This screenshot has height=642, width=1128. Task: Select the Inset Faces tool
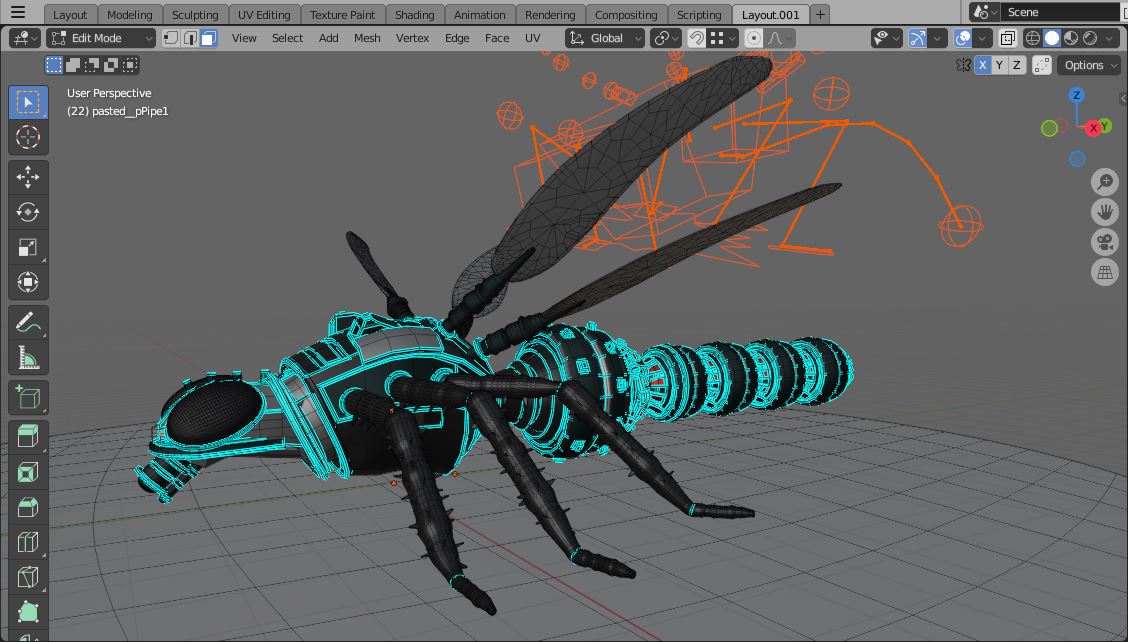point(28,473)
